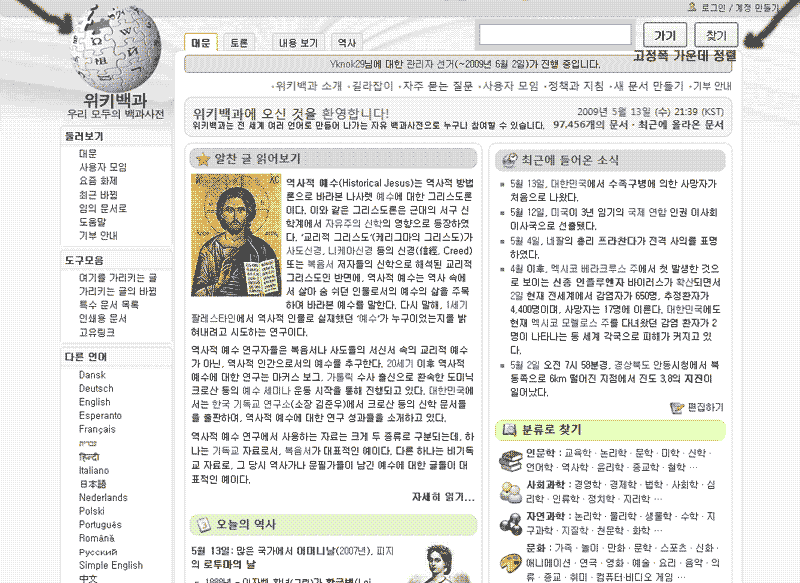800x583 pixels.
Task: Open the 위키백과 소개 link
Action: 309,86
